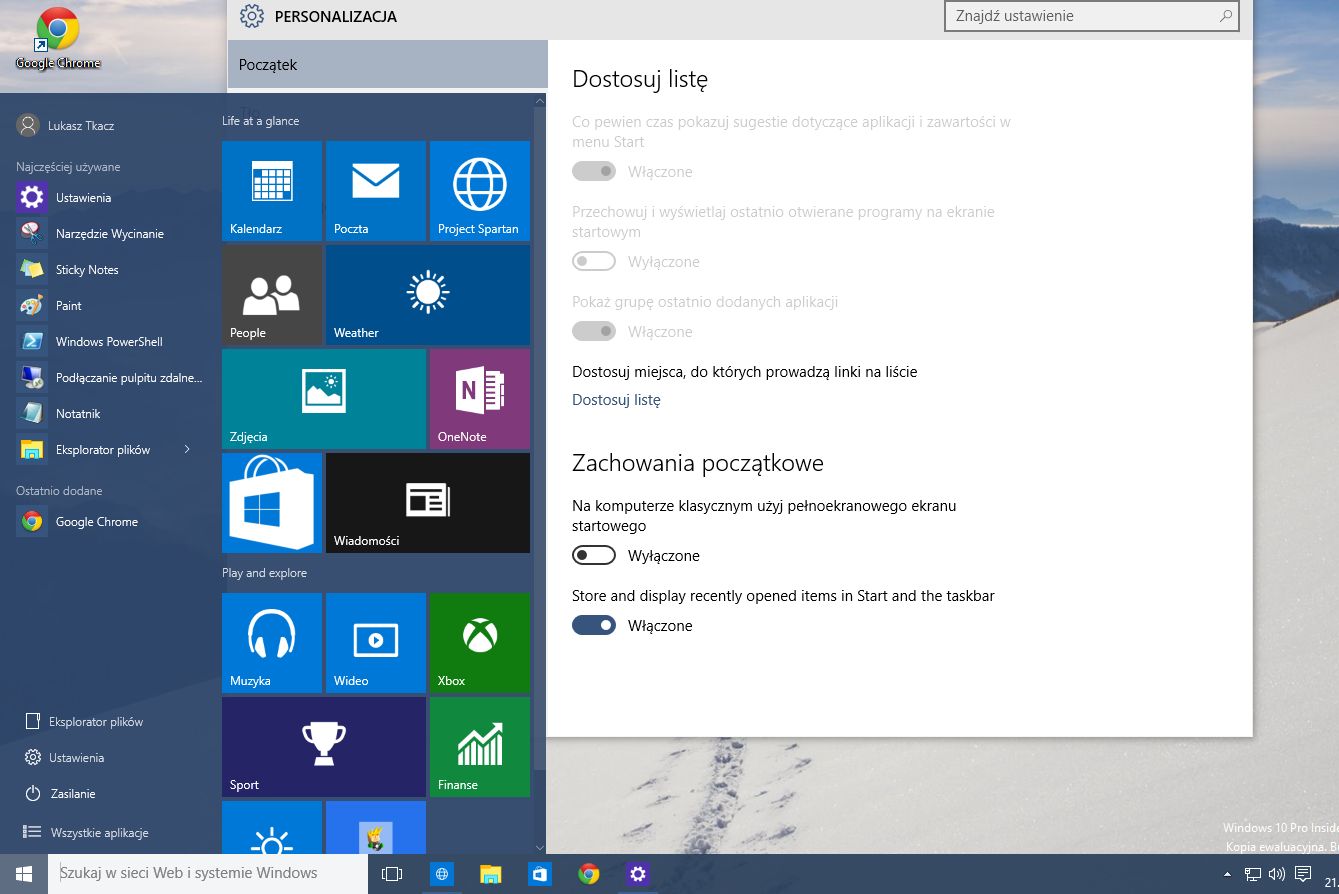Open the Poczta mail tile
The image size is (1339, 894).
(x=376, y=191)
